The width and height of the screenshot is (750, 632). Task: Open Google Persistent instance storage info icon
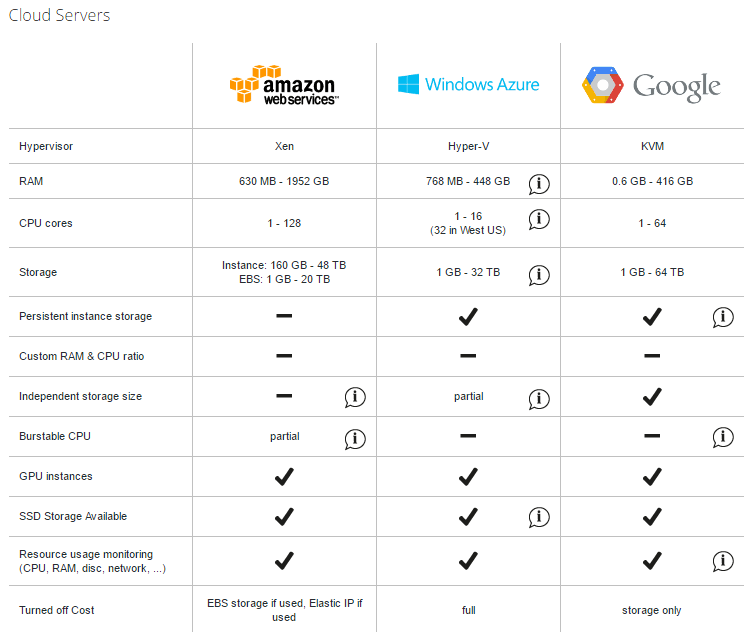723,317
